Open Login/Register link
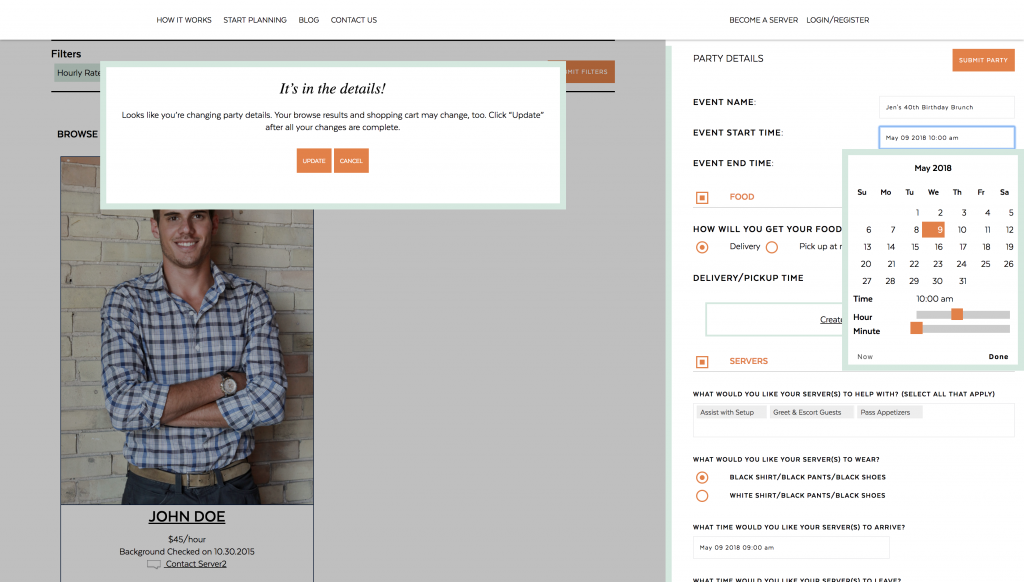1024x582 pixels. tap(838, 20)
